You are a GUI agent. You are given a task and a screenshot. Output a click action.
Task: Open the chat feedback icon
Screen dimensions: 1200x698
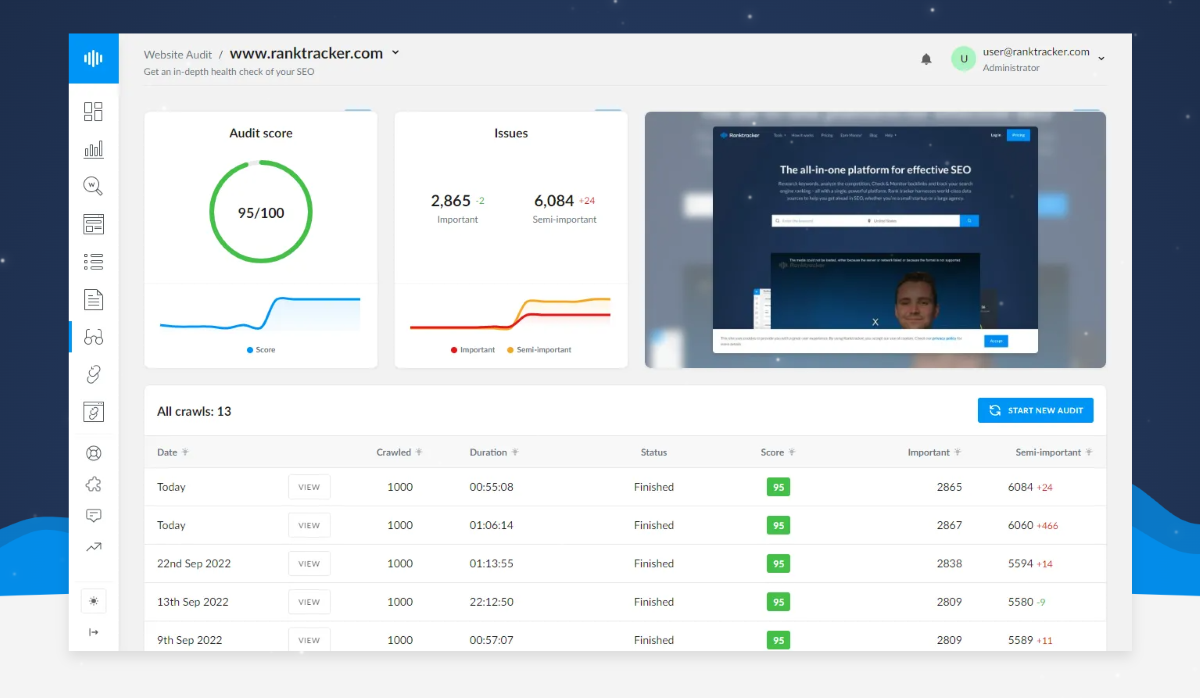point(93,516)
